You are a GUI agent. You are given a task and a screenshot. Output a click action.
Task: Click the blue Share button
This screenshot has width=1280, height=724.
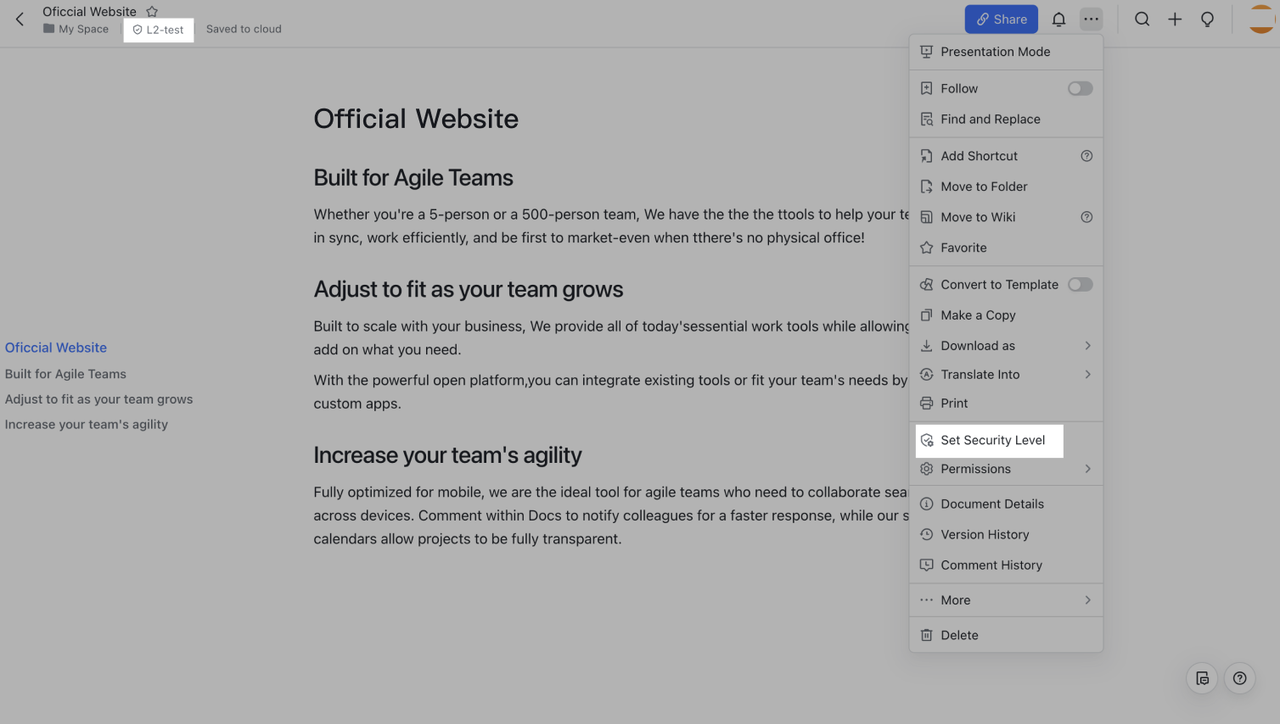[x=1001, y=19]
